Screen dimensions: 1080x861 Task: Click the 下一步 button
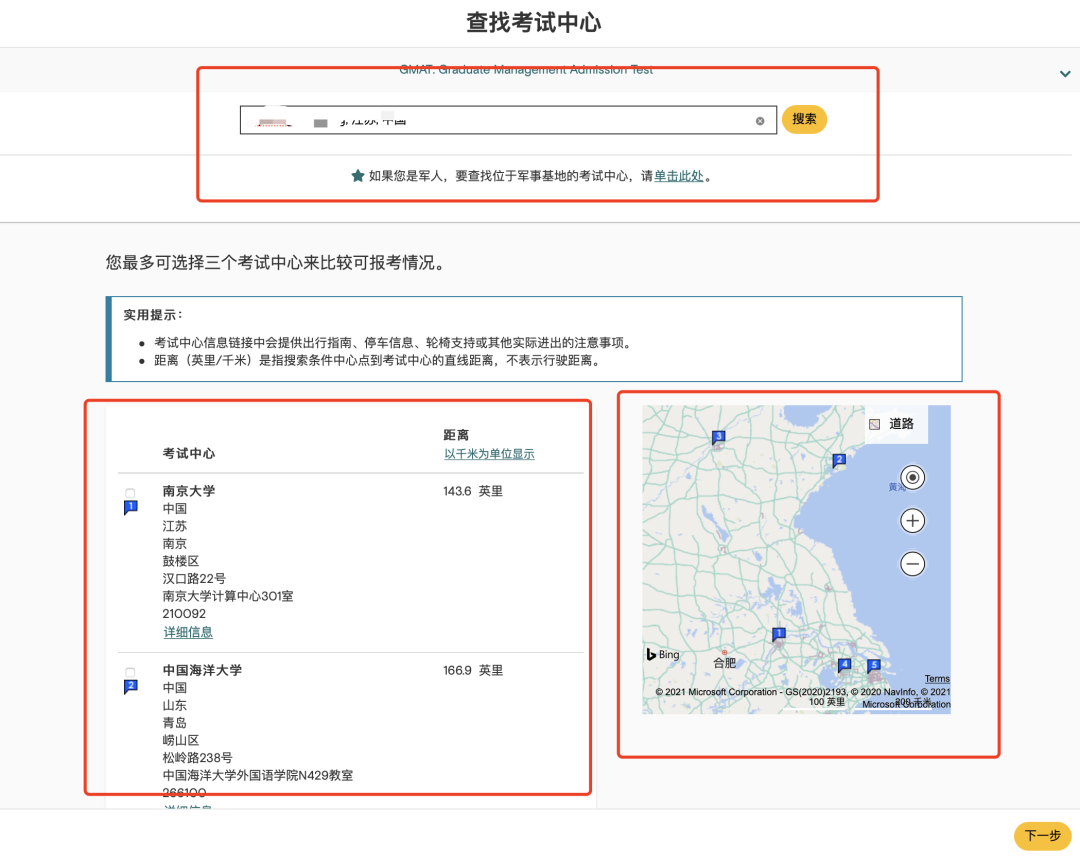[x=1042, y=836]
